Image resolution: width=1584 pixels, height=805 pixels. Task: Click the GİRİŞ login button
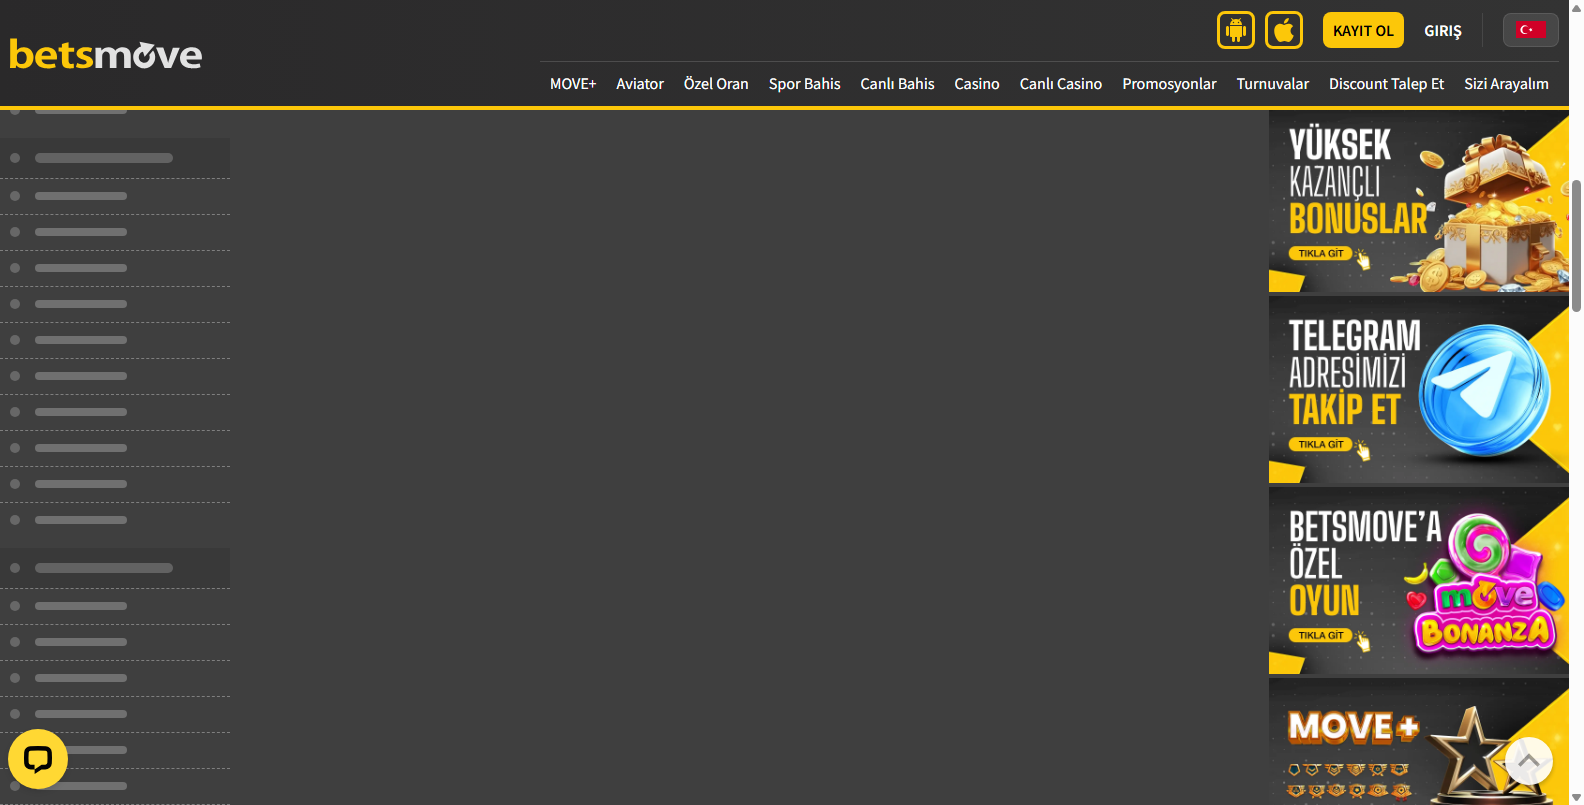(1443, 31)
